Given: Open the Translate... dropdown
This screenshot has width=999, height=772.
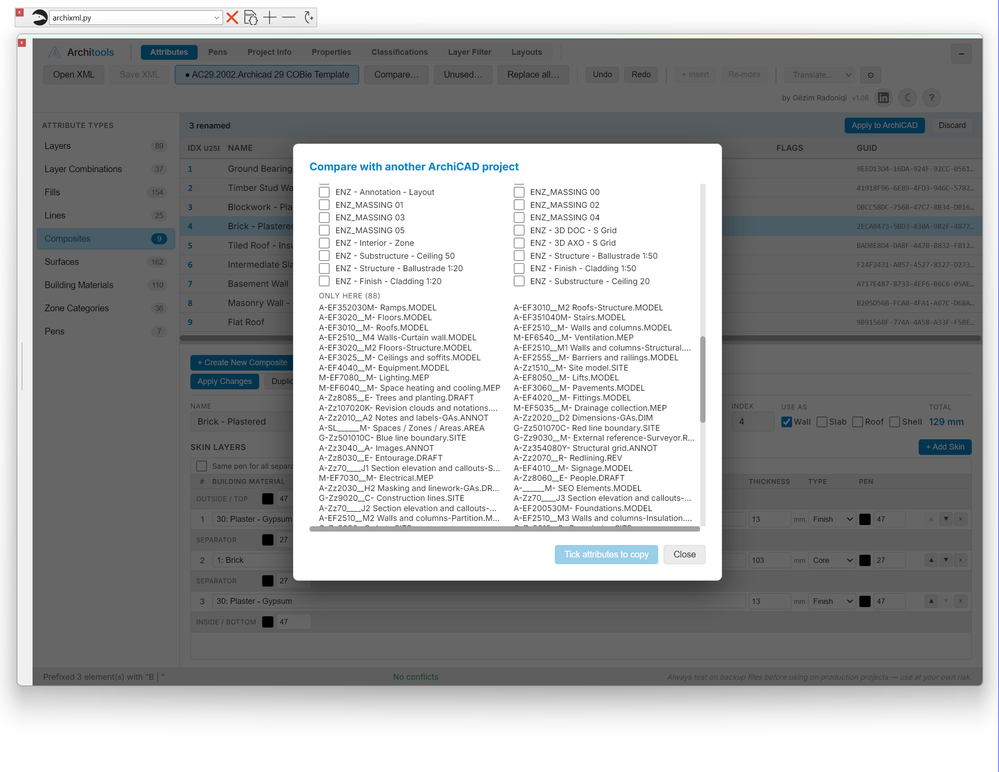Looking at the screenshot, I should click(x=819, y=75).
